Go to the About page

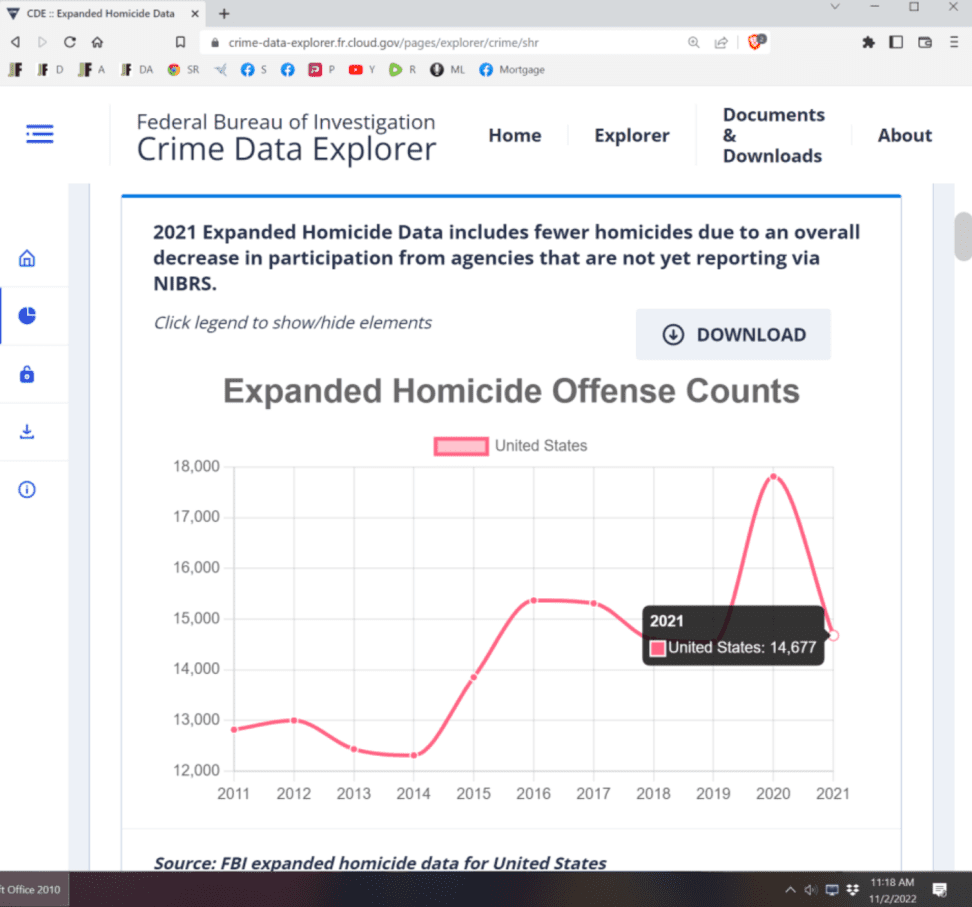904,135
